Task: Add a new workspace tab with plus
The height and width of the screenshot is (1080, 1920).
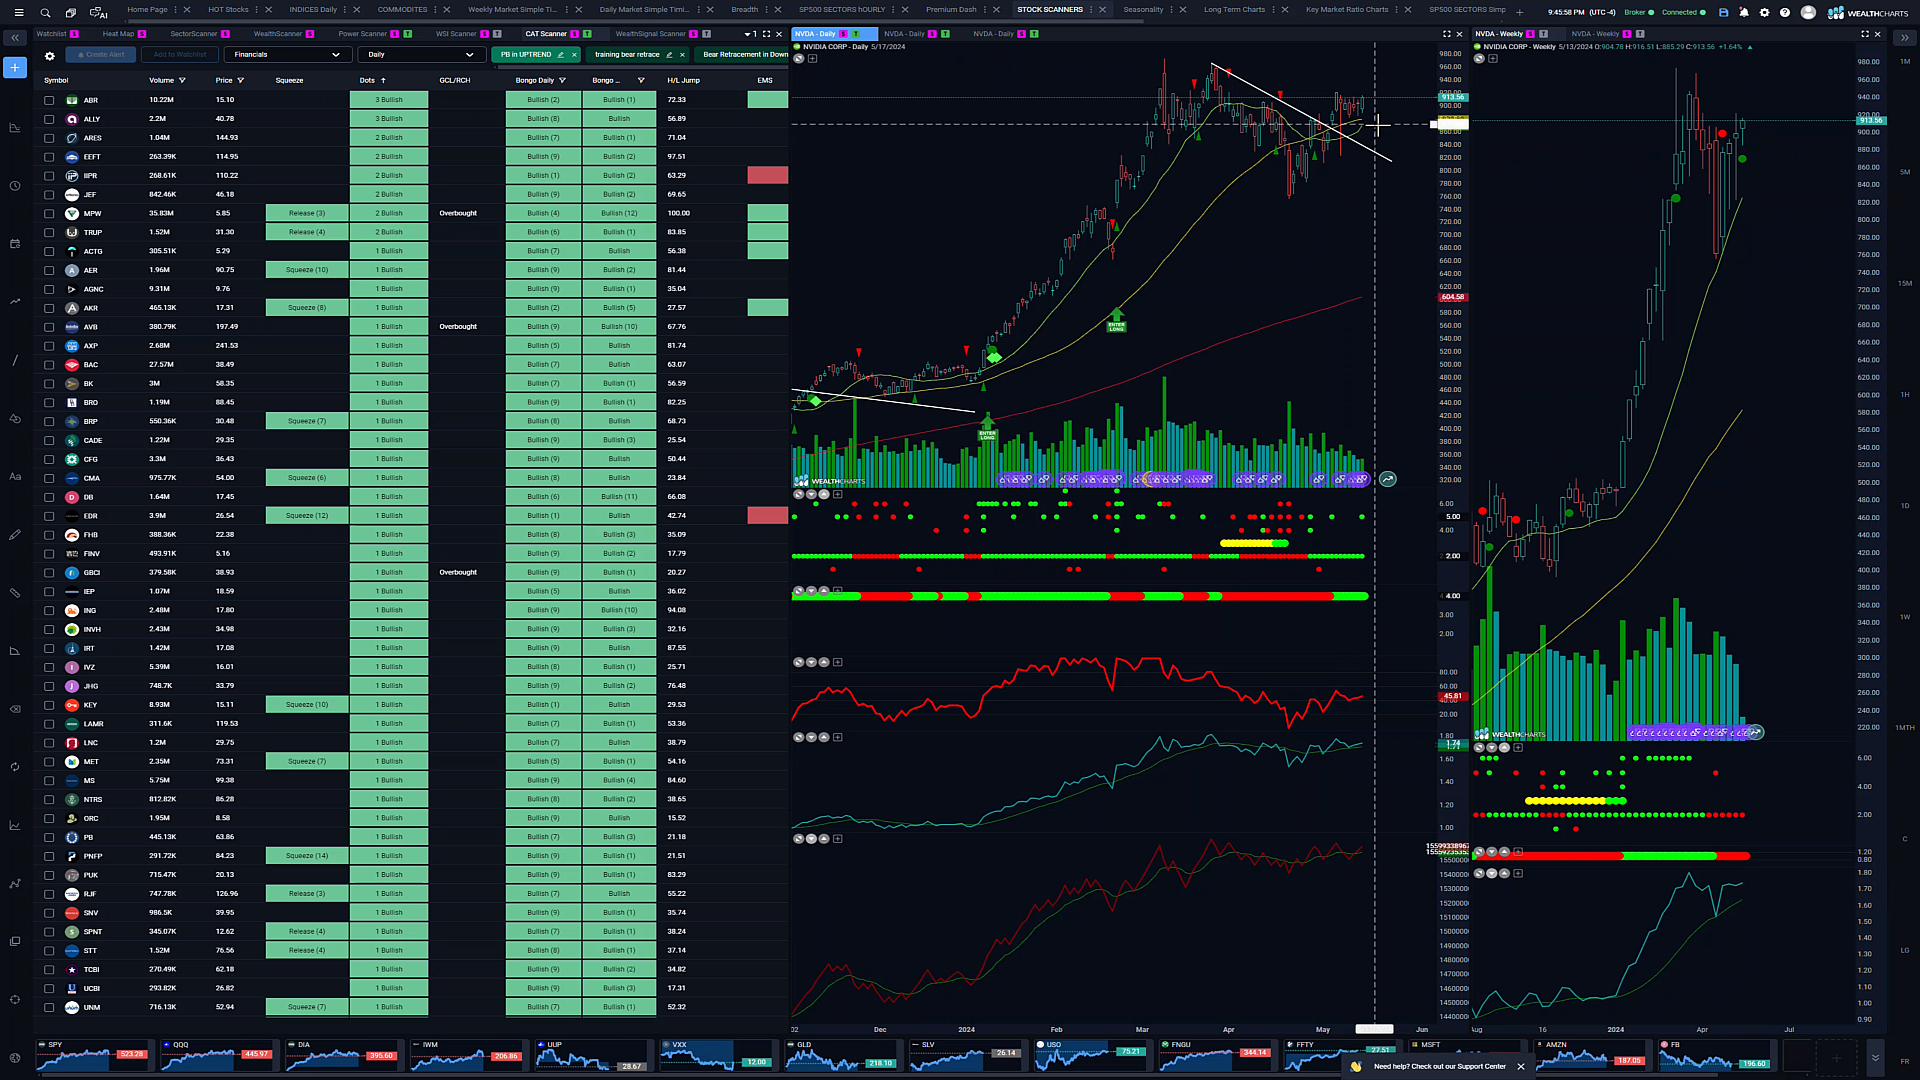Action: pyautogui.click(x=1520, y=13)
